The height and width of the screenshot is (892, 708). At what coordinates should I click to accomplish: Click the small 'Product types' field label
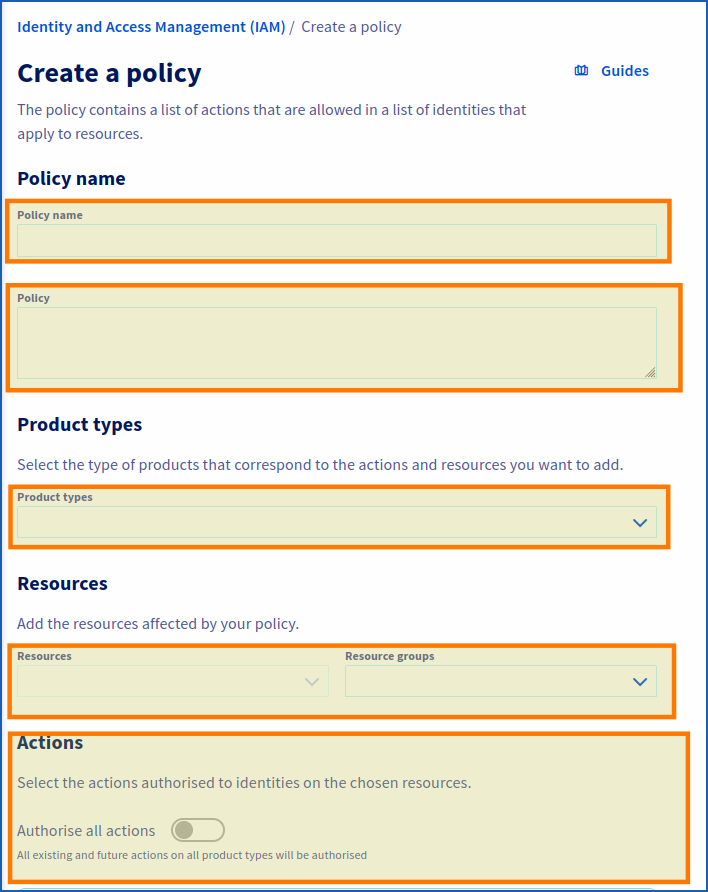coord(55,497)
